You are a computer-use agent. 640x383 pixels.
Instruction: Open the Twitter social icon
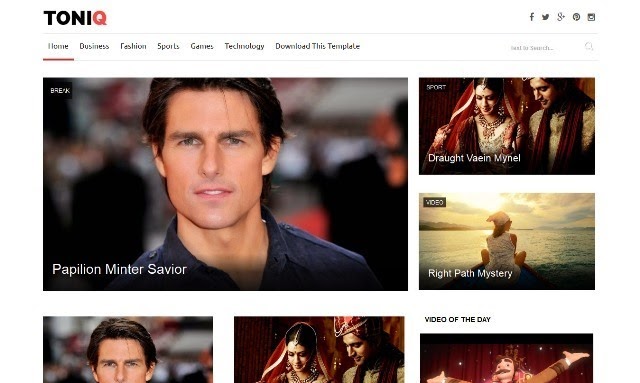[x=546, y=17]
